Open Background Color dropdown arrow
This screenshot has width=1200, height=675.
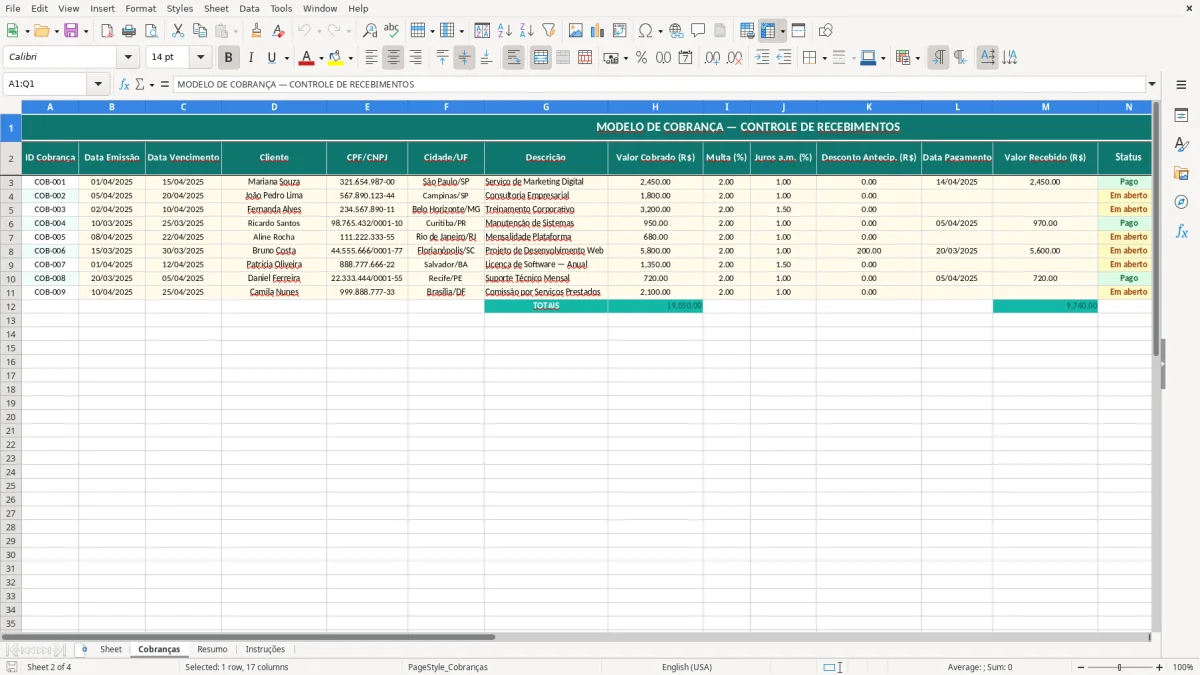(350, 58)
